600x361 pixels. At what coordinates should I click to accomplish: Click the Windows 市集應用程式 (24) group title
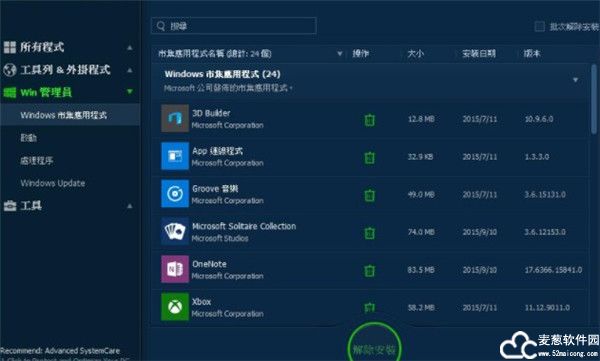222,74
